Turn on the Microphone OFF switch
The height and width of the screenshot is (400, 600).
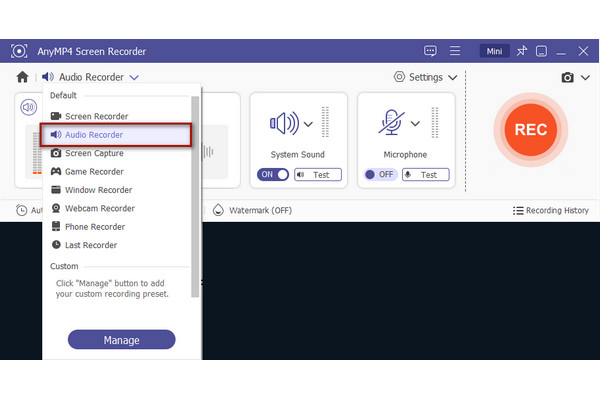(380, 175)
